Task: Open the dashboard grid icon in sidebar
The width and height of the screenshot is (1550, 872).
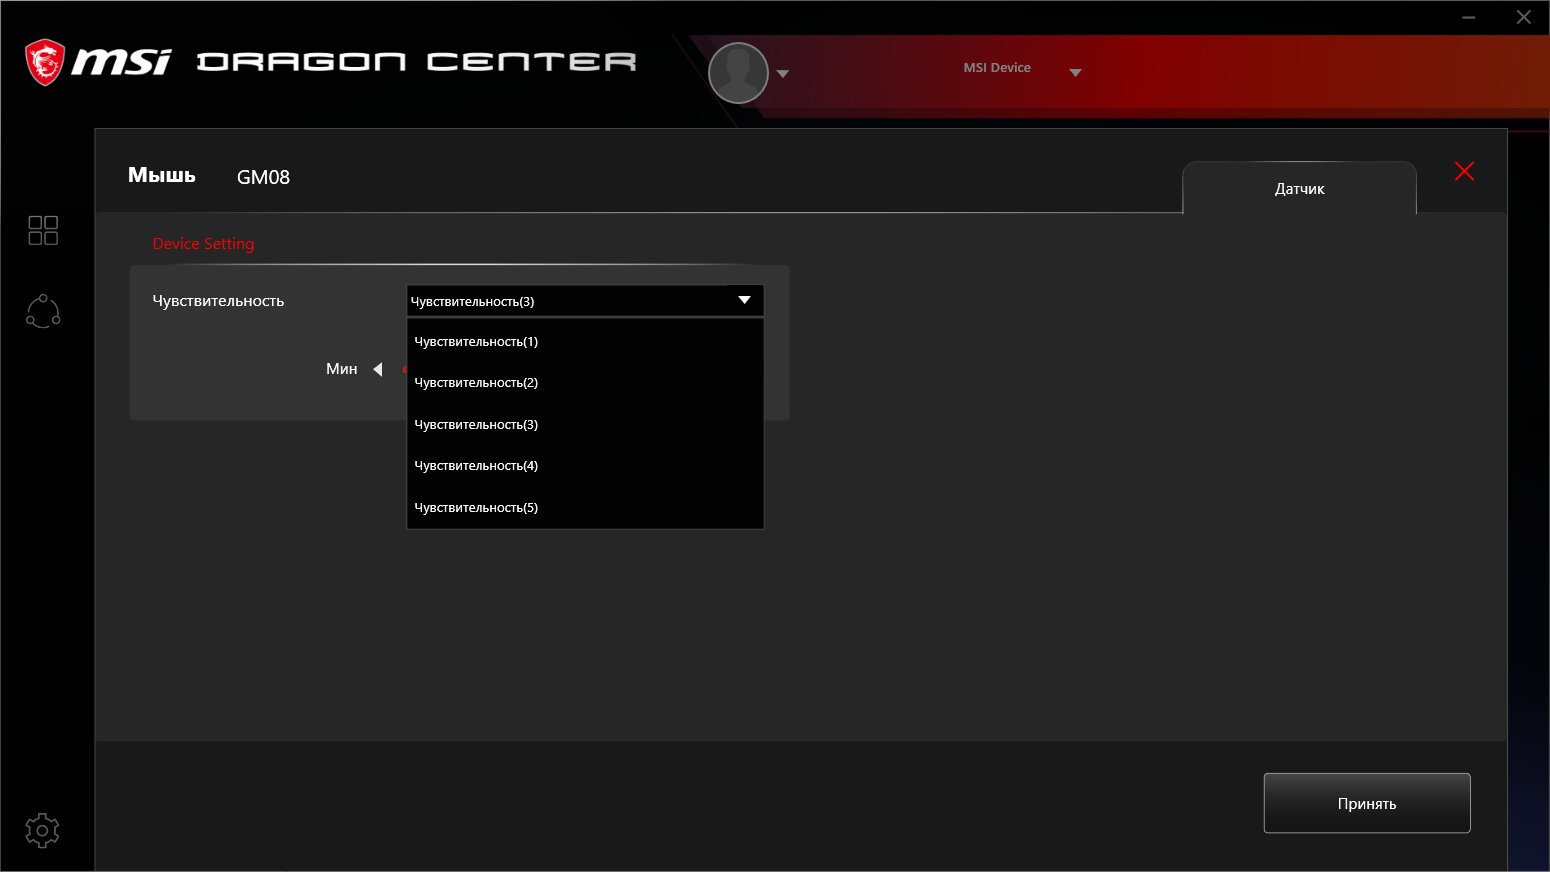Action: click(43, 230)
